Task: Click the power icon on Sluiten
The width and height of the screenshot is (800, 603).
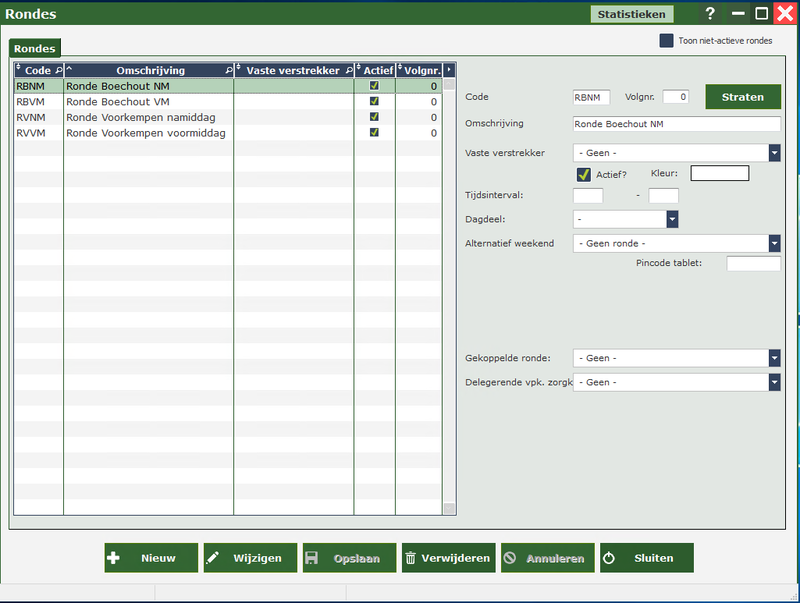Action: [x=609, y=558]
